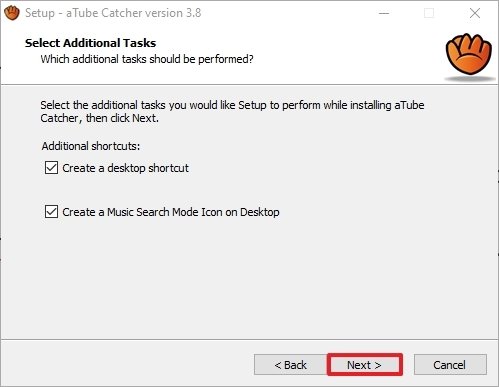The width and height of the screenshot is (499, 387).
Task: Click the 'Which additional tasks should be performed?' subtitle
Action: [x=147, y=59]
